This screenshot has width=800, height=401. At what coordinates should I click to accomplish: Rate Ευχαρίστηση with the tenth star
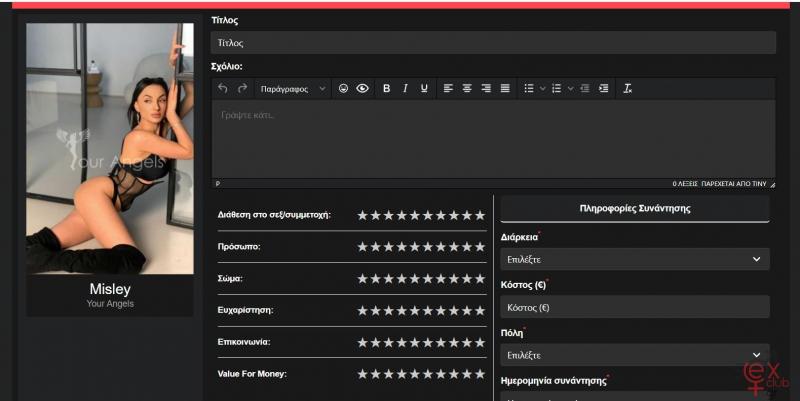(x=480, y=310)
